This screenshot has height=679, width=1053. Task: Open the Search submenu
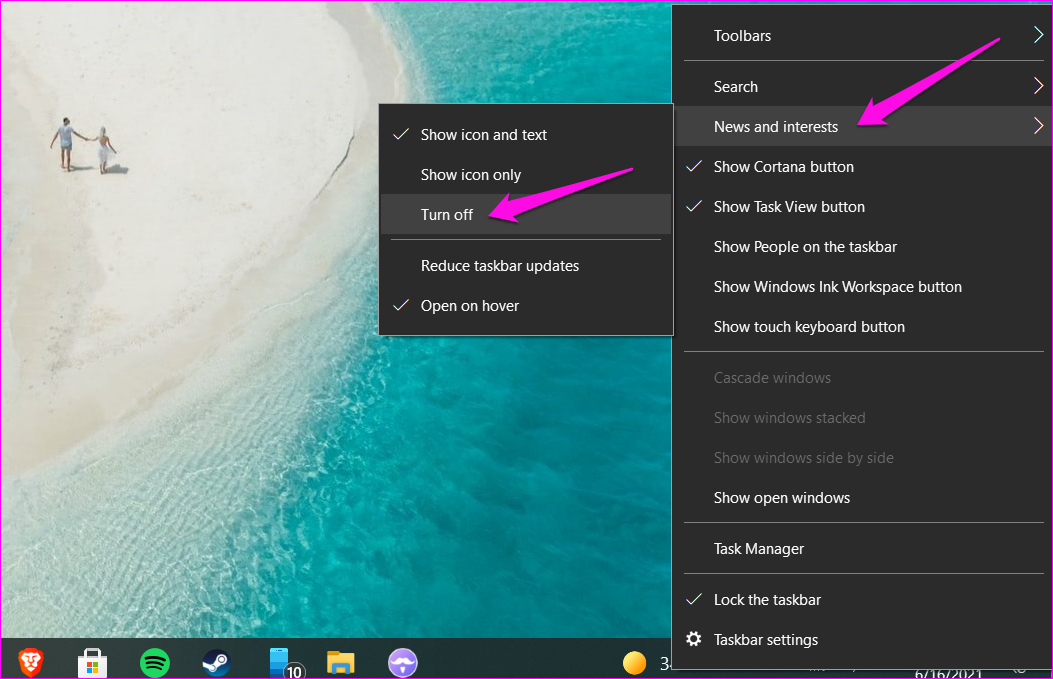click(x=735, y=86)
